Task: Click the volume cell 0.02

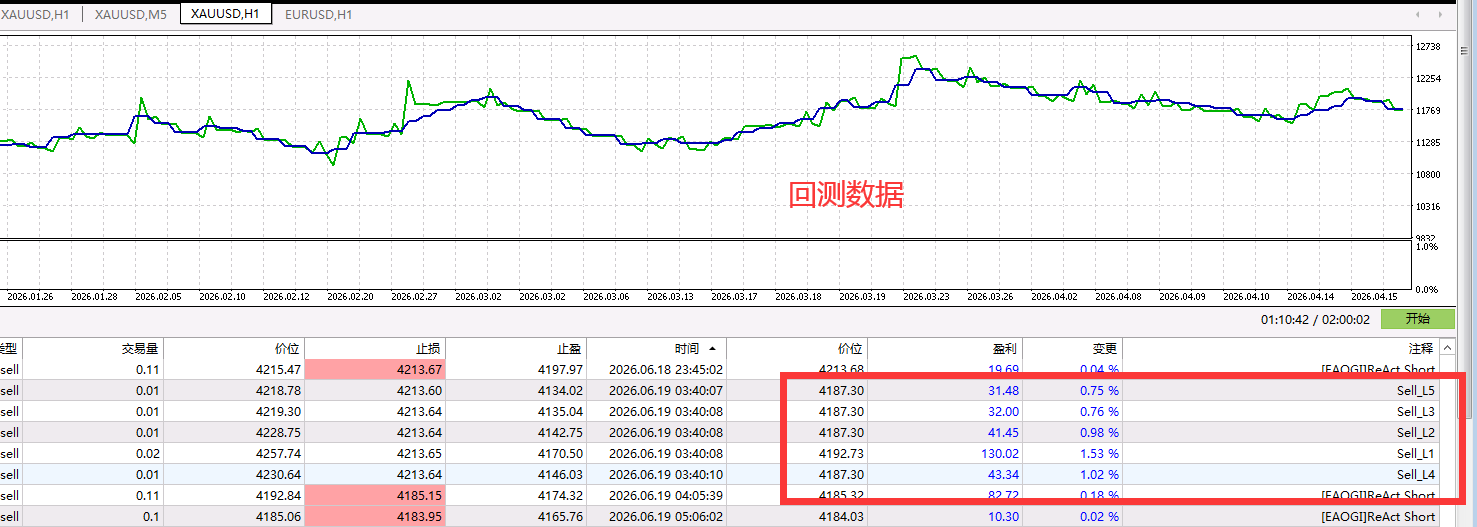Action: tap(148, 453)
